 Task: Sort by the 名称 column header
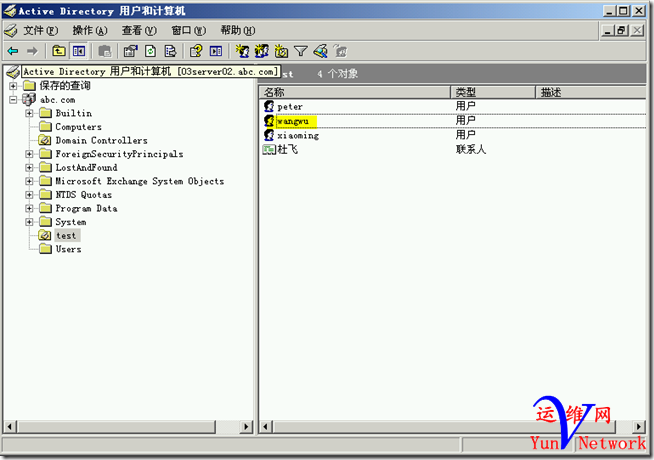(x=355, y=92)
